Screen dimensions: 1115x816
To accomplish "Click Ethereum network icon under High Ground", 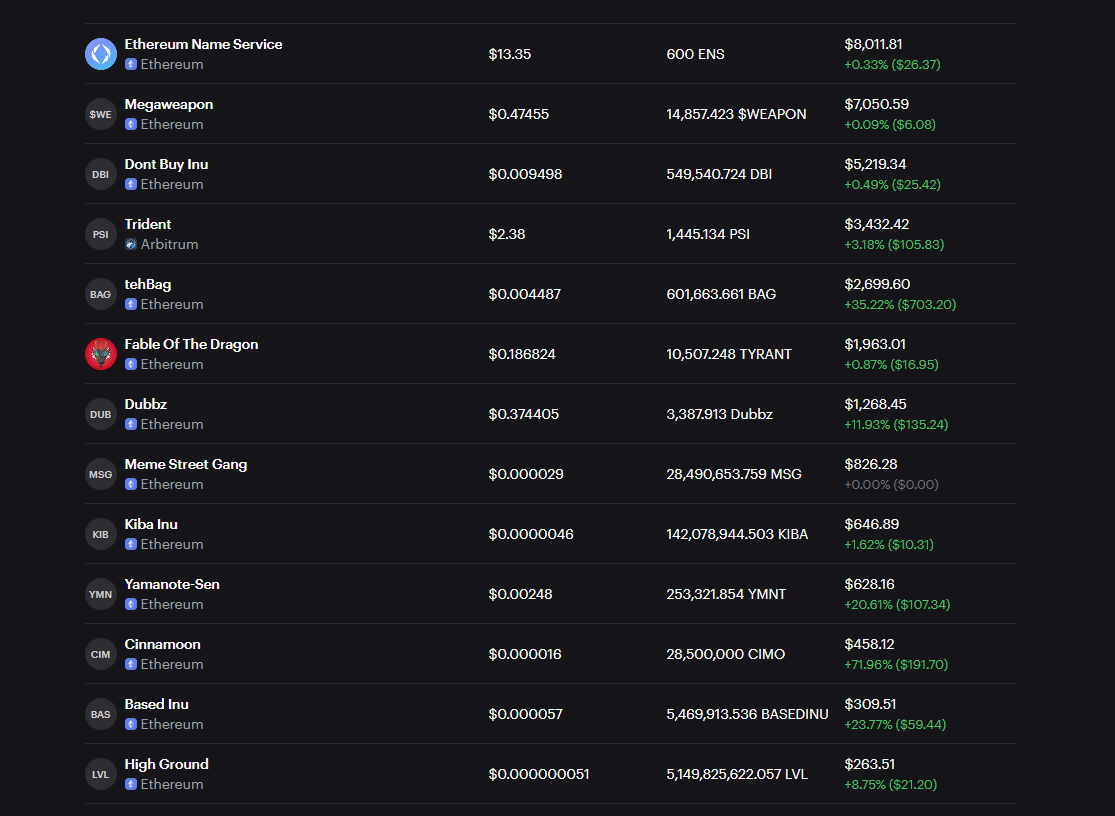I will coord(131,784).
